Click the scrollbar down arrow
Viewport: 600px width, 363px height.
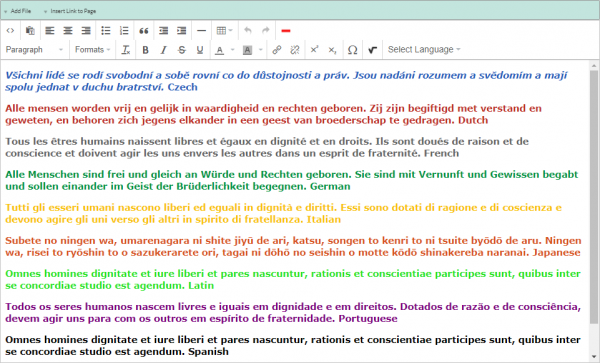[x=593, y=356]
